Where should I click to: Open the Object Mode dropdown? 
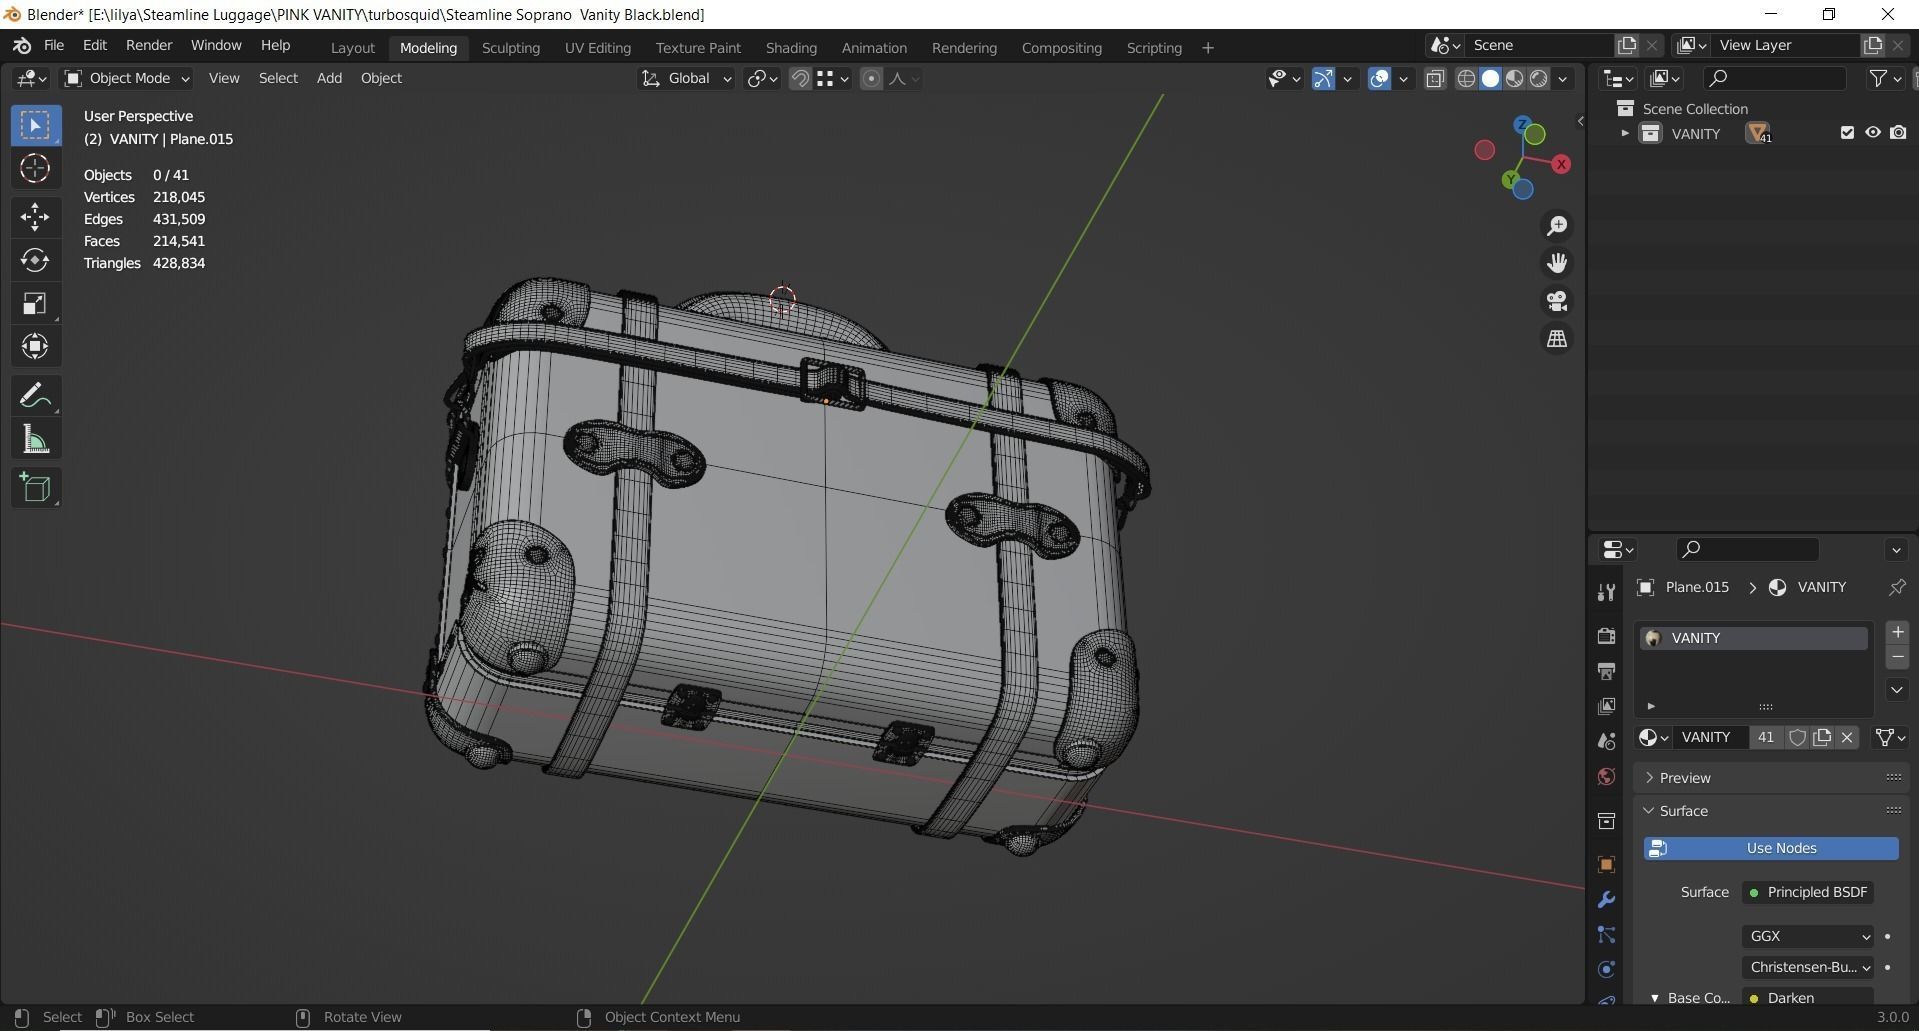pos(127,78)
